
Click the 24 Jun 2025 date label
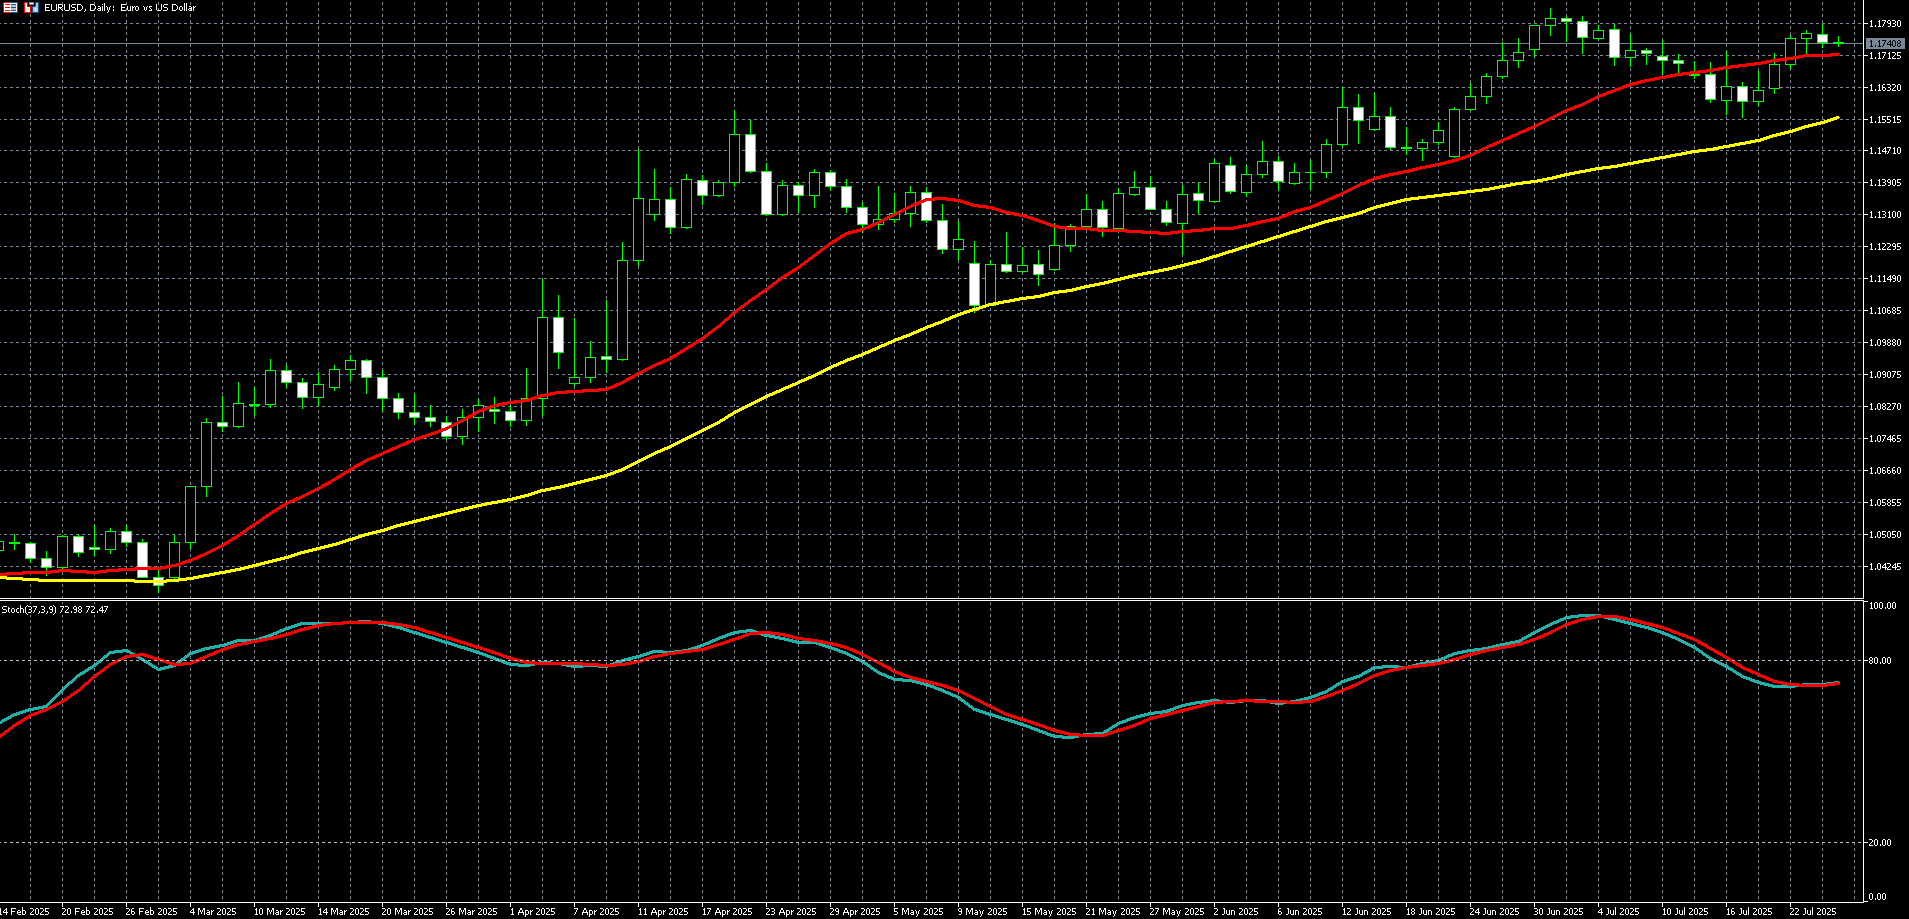point(1495,912)
